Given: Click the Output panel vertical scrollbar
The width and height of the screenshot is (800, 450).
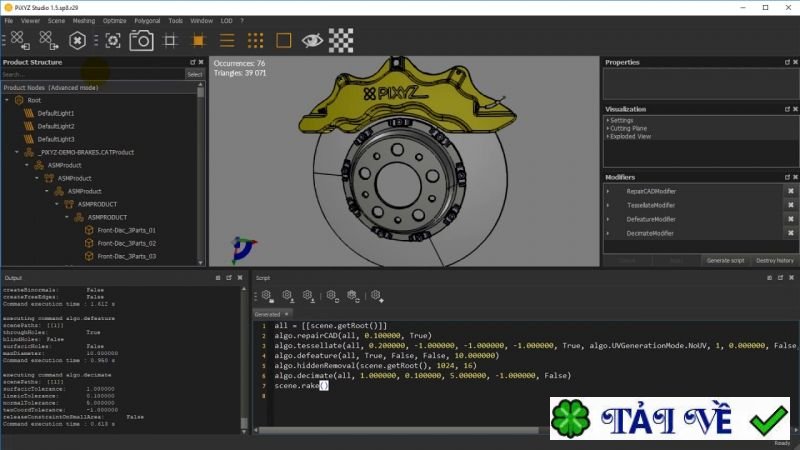Looking at the screenshot, I should pos(245,360).
